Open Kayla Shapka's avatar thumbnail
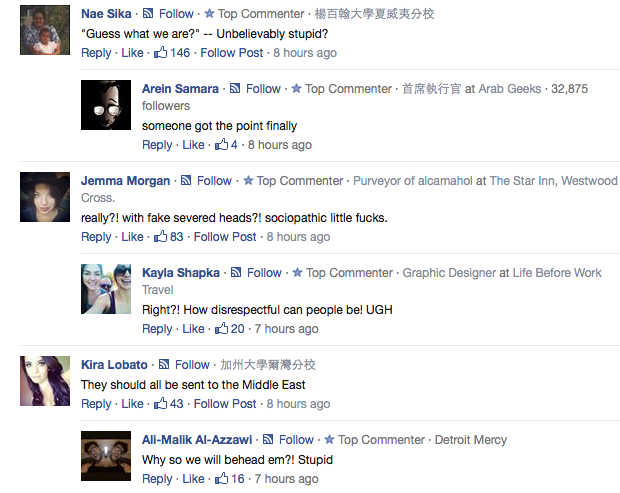Screen dimensions: 620x493 [106, 289]
